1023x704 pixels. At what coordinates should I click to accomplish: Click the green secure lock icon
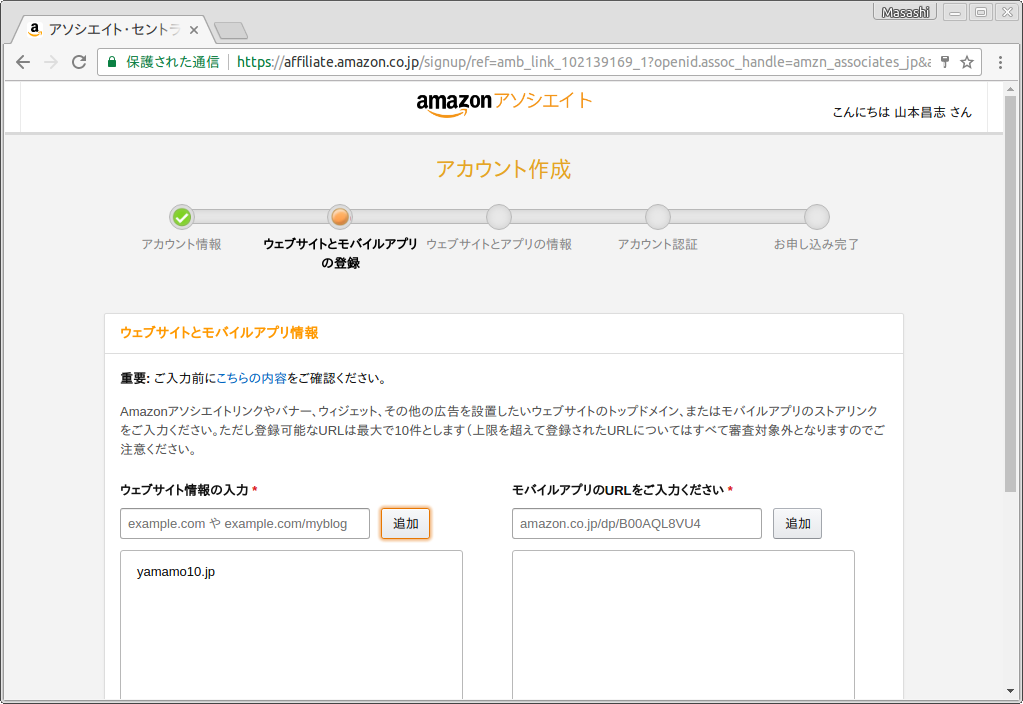coord(112,62)
